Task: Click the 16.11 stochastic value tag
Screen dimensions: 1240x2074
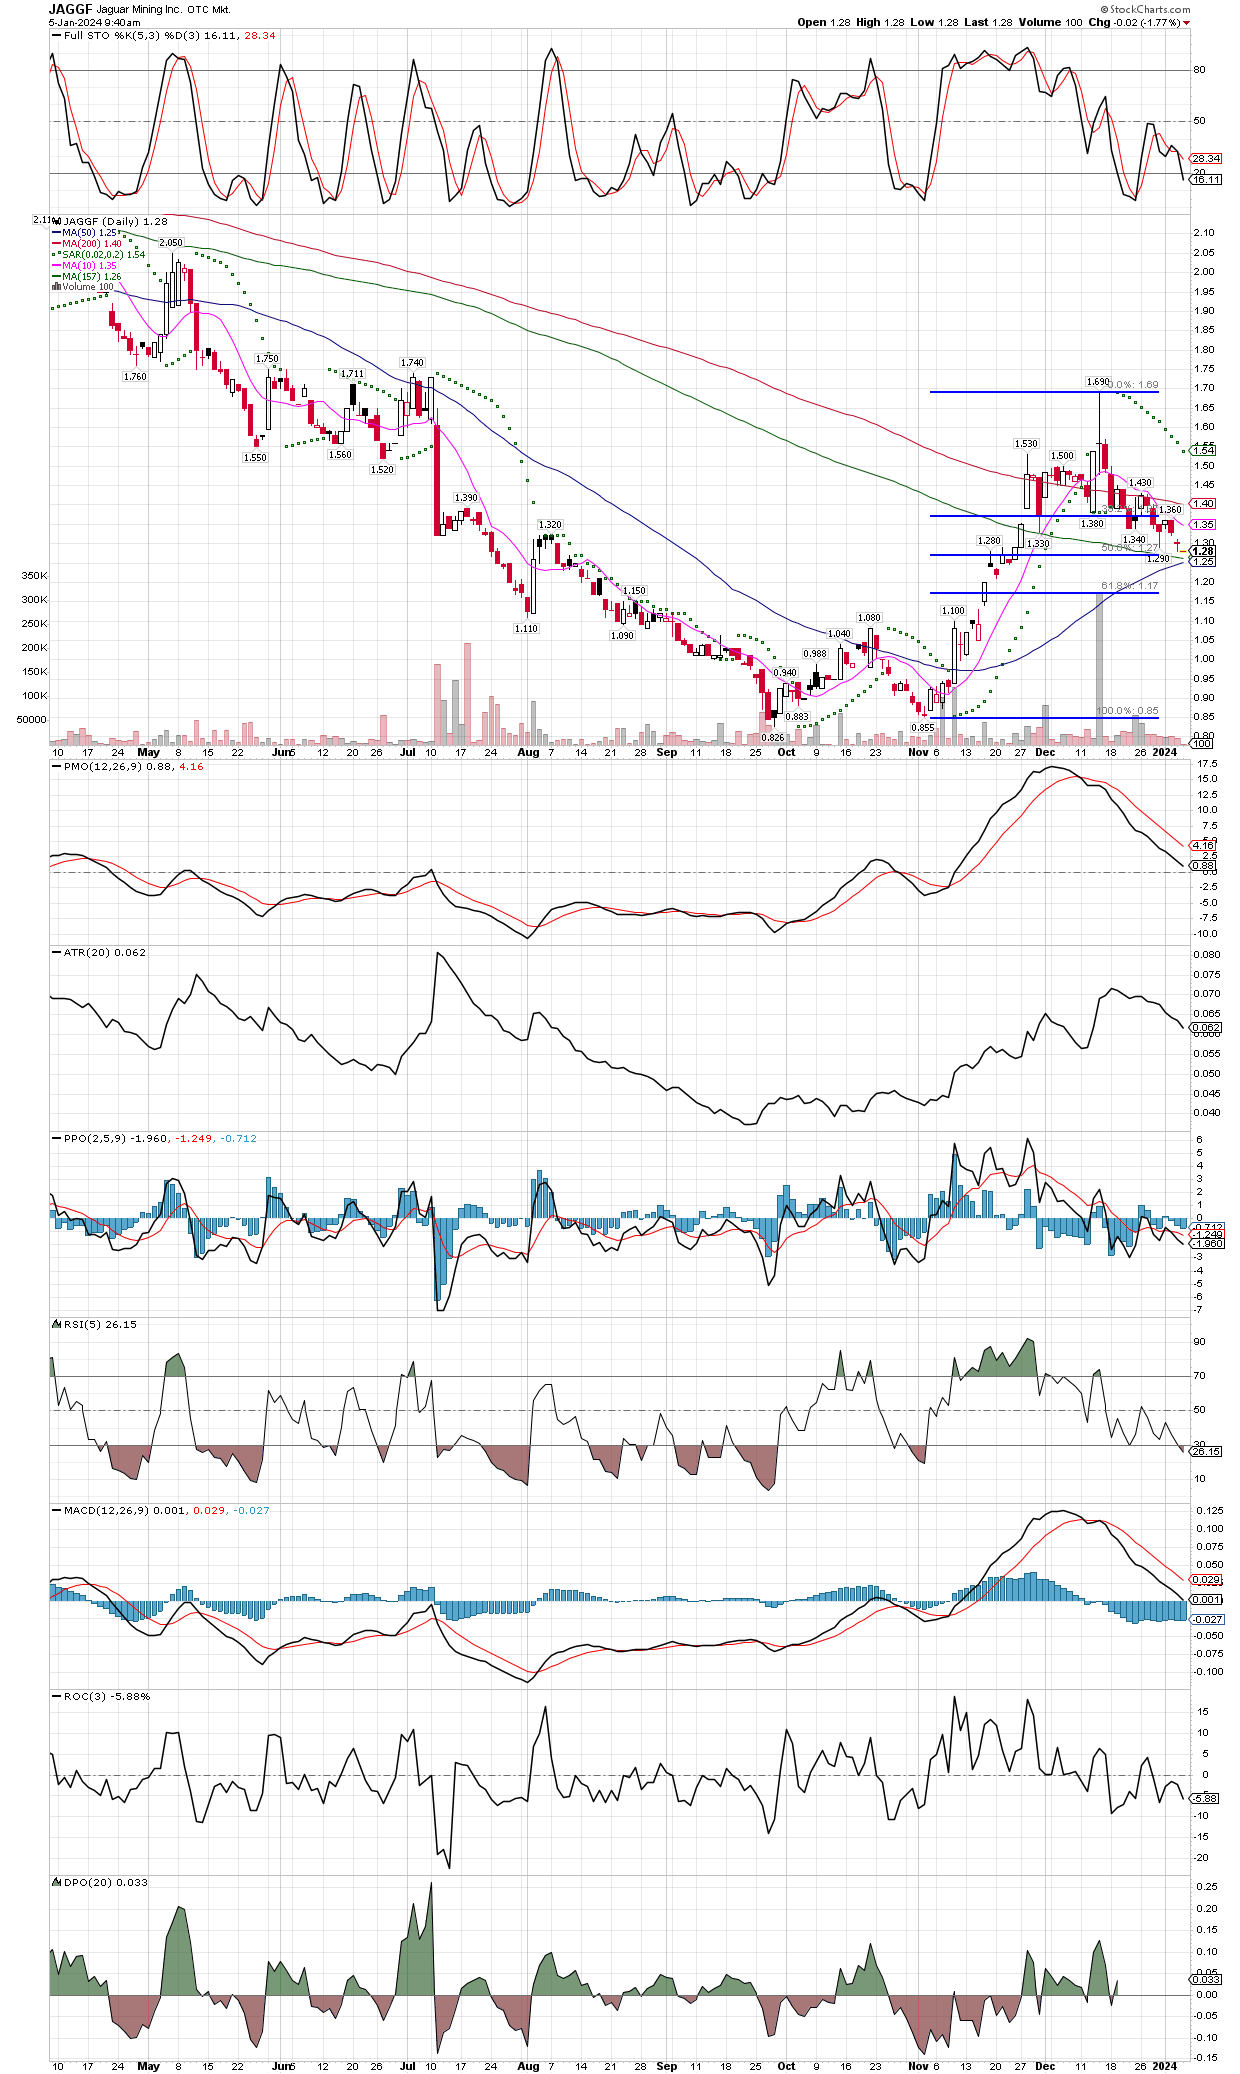Action: point(1207,179)
